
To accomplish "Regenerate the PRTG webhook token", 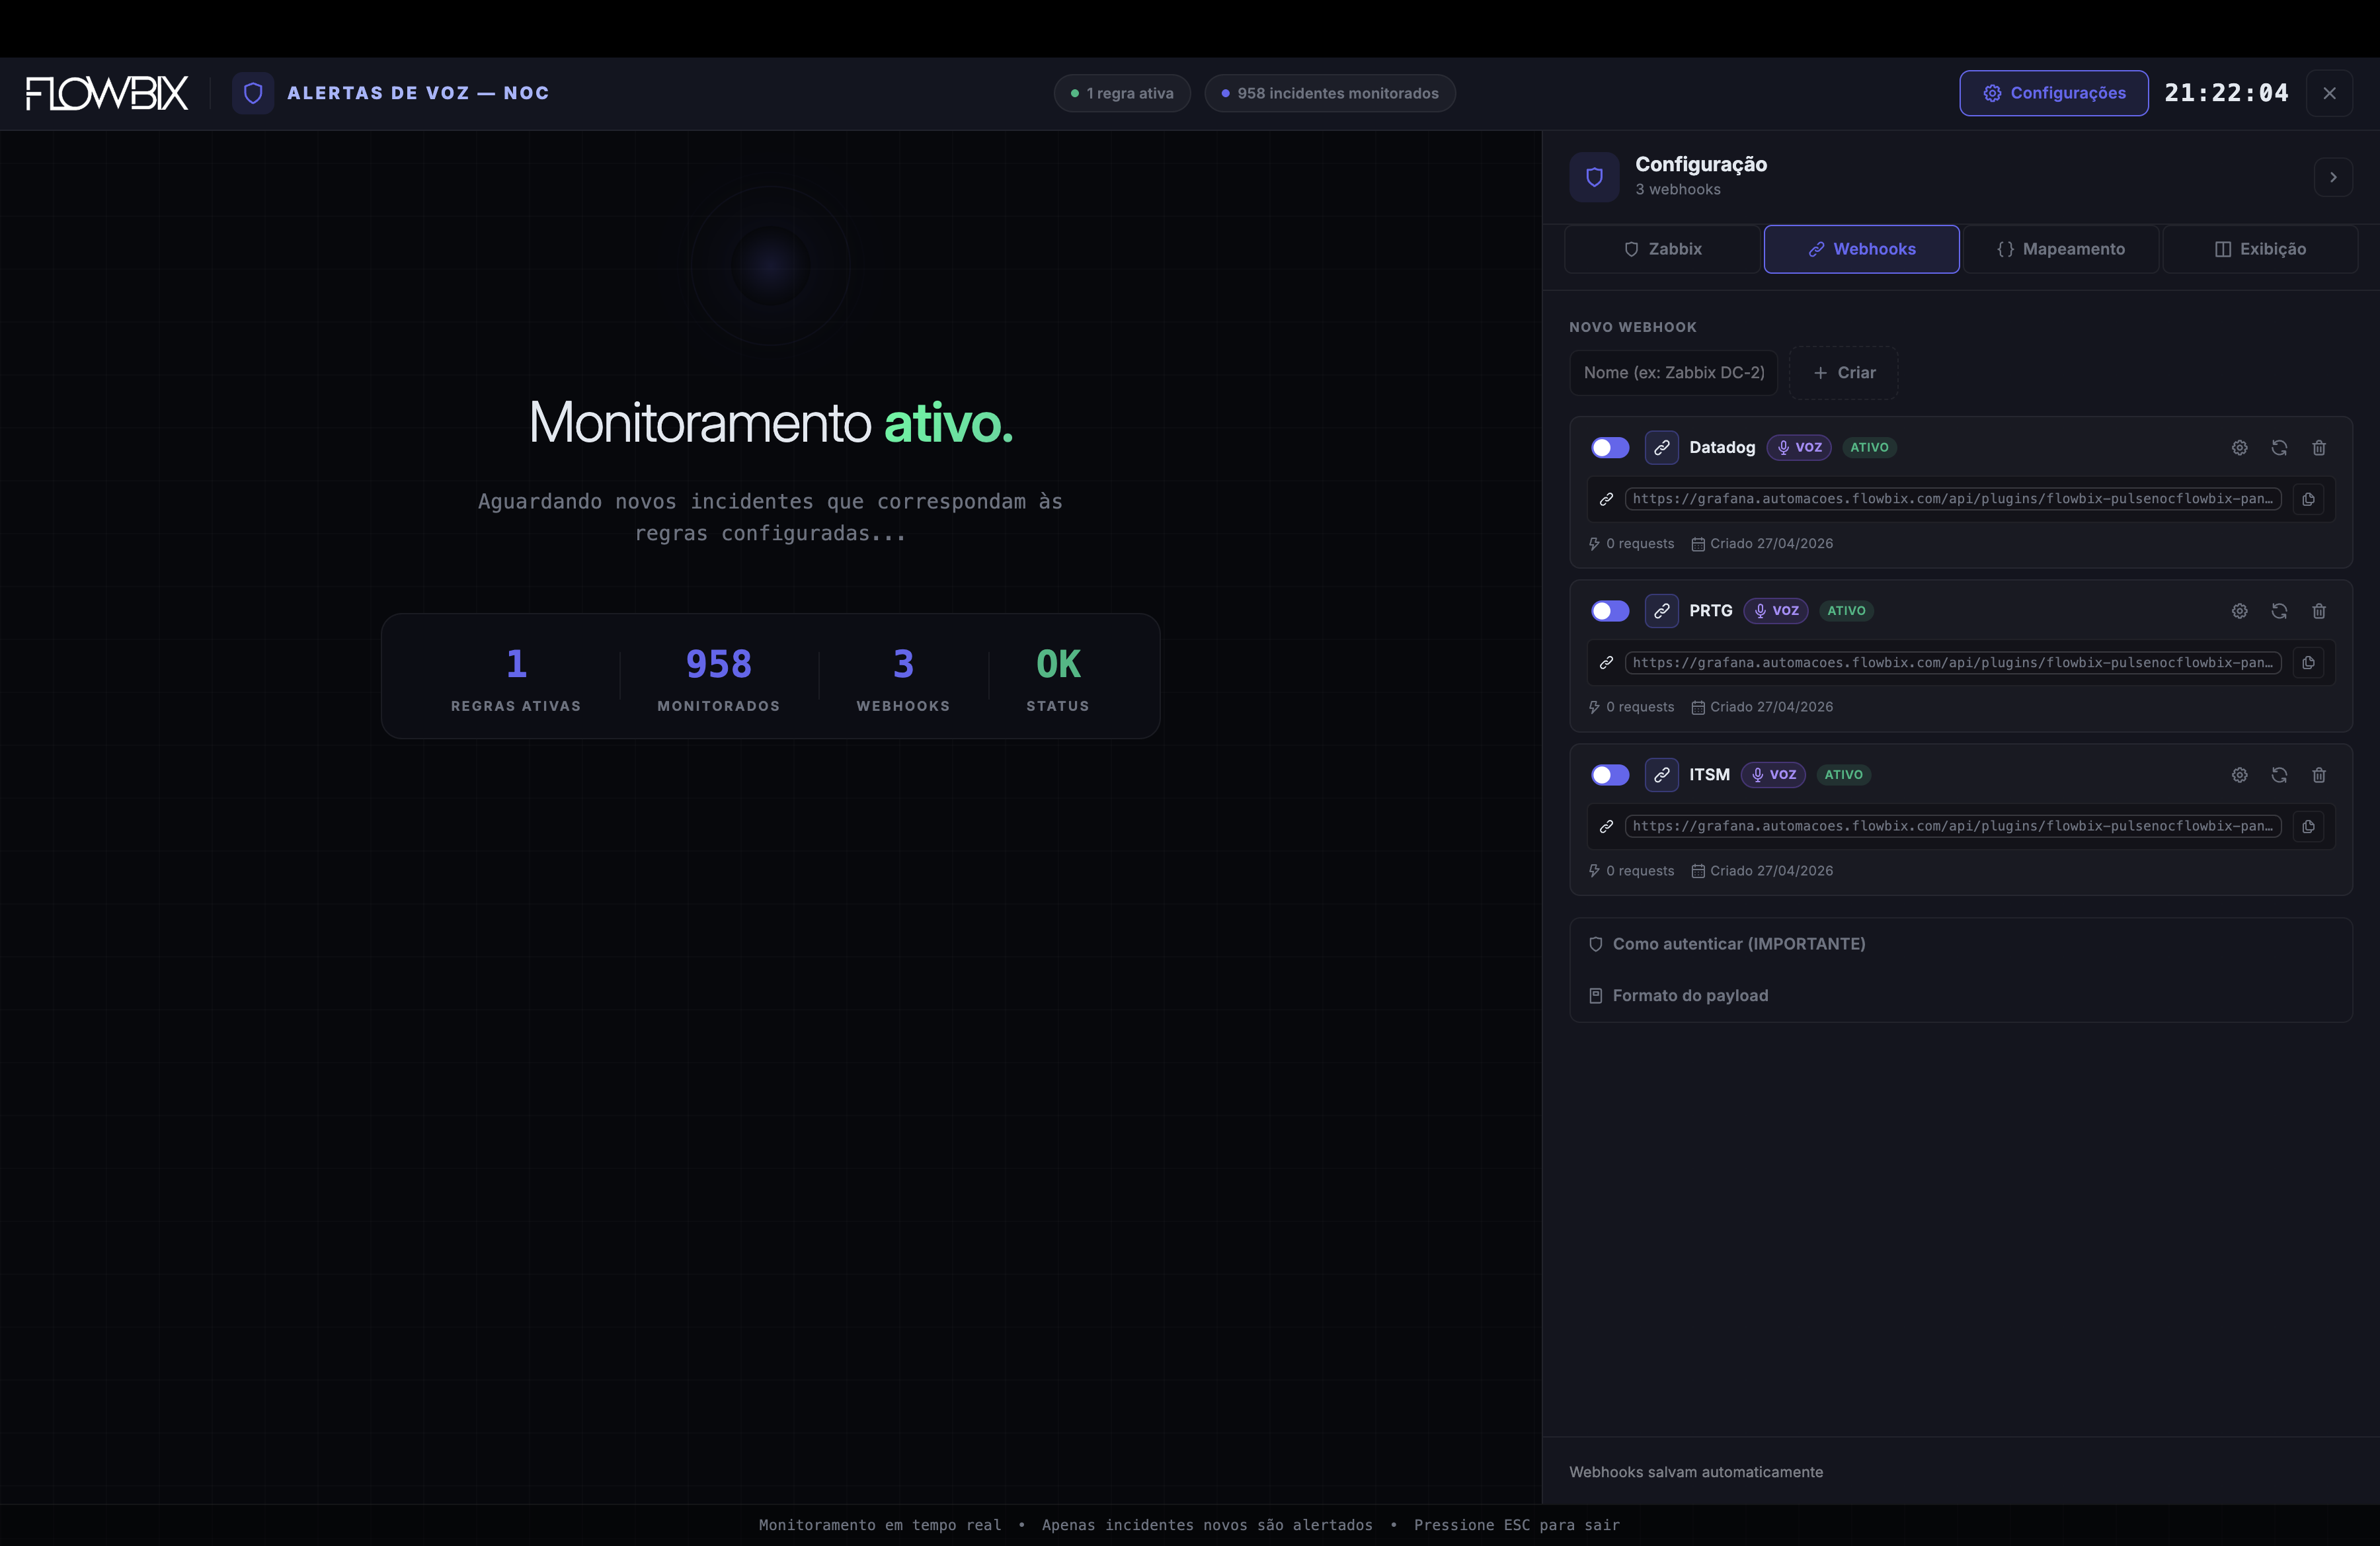I will tap(2279, 611).
